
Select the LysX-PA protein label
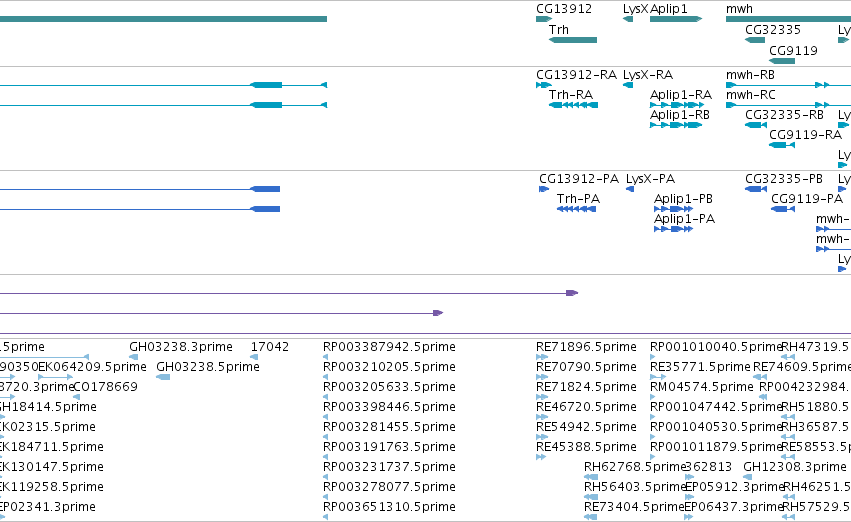650,179
